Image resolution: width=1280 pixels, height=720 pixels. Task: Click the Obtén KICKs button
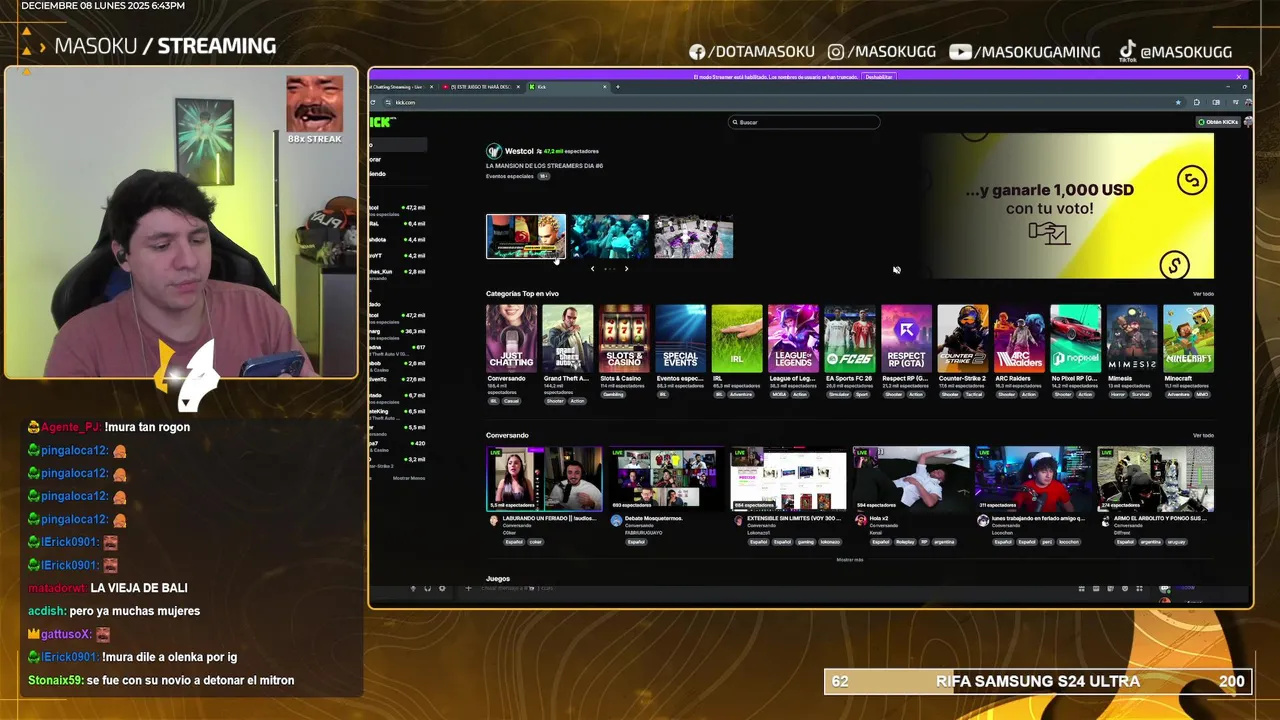[x=1218, y=122]
